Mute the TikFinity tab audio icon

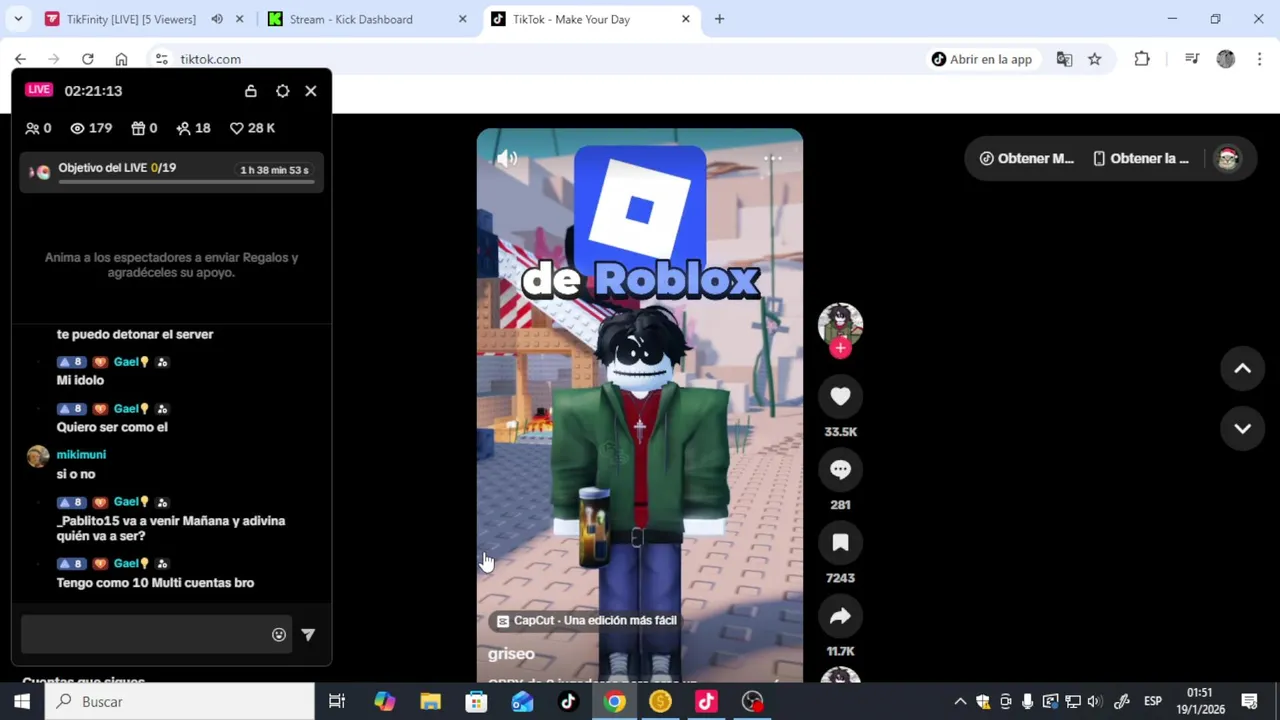click(216, 19)
